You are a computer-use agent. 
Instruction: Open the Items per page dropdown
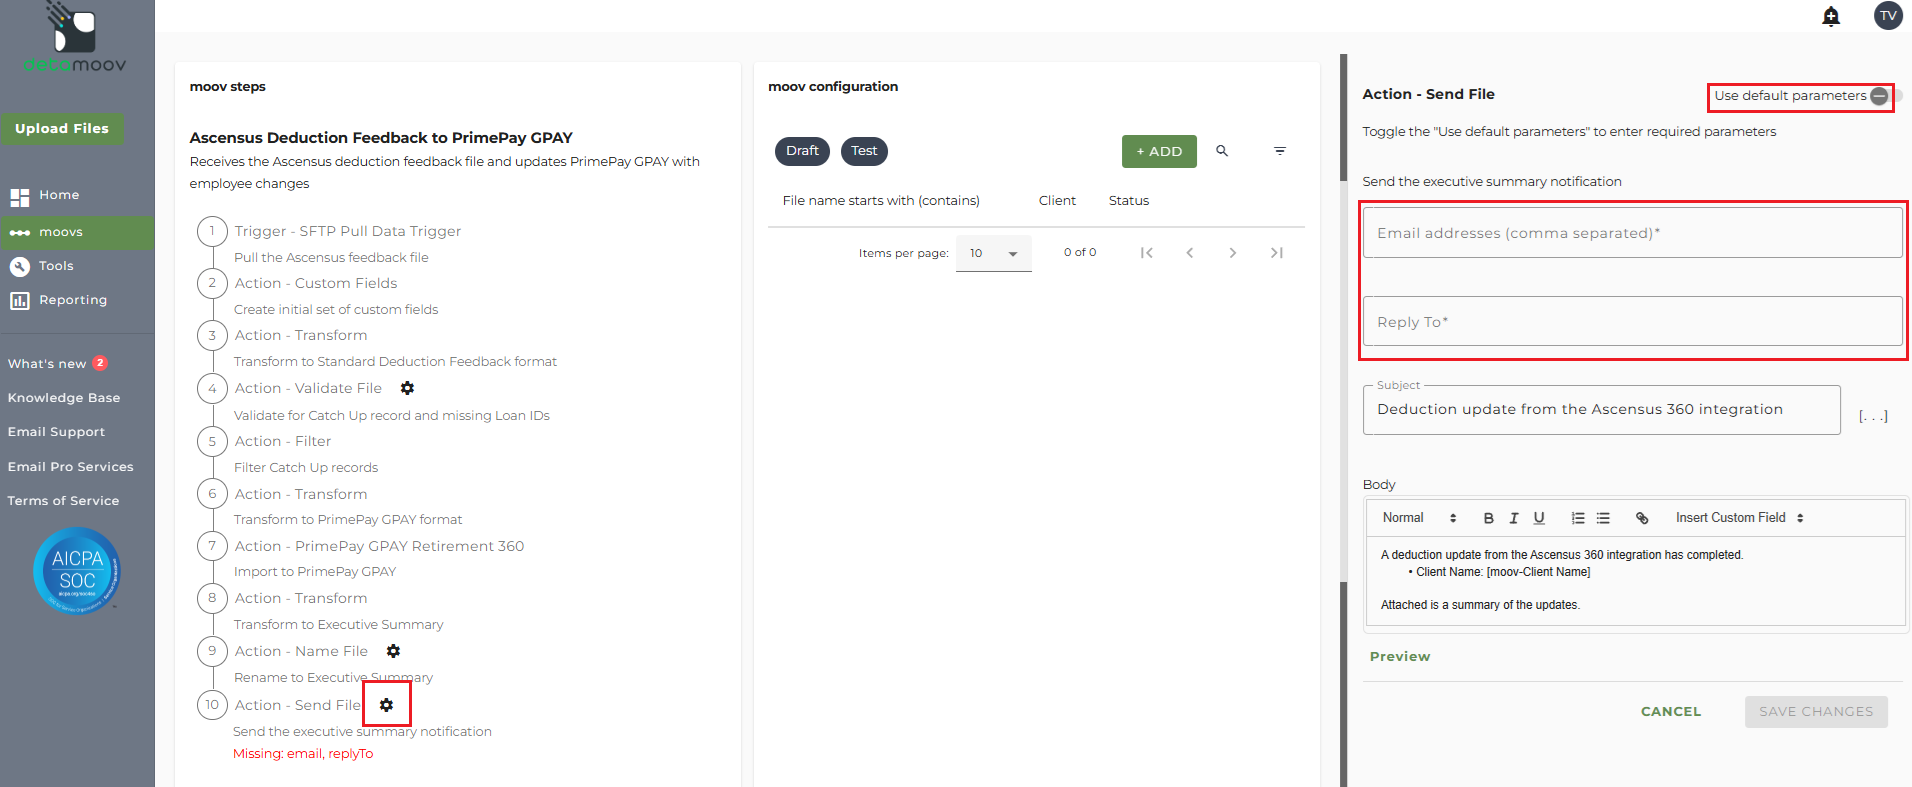point(993,253)
